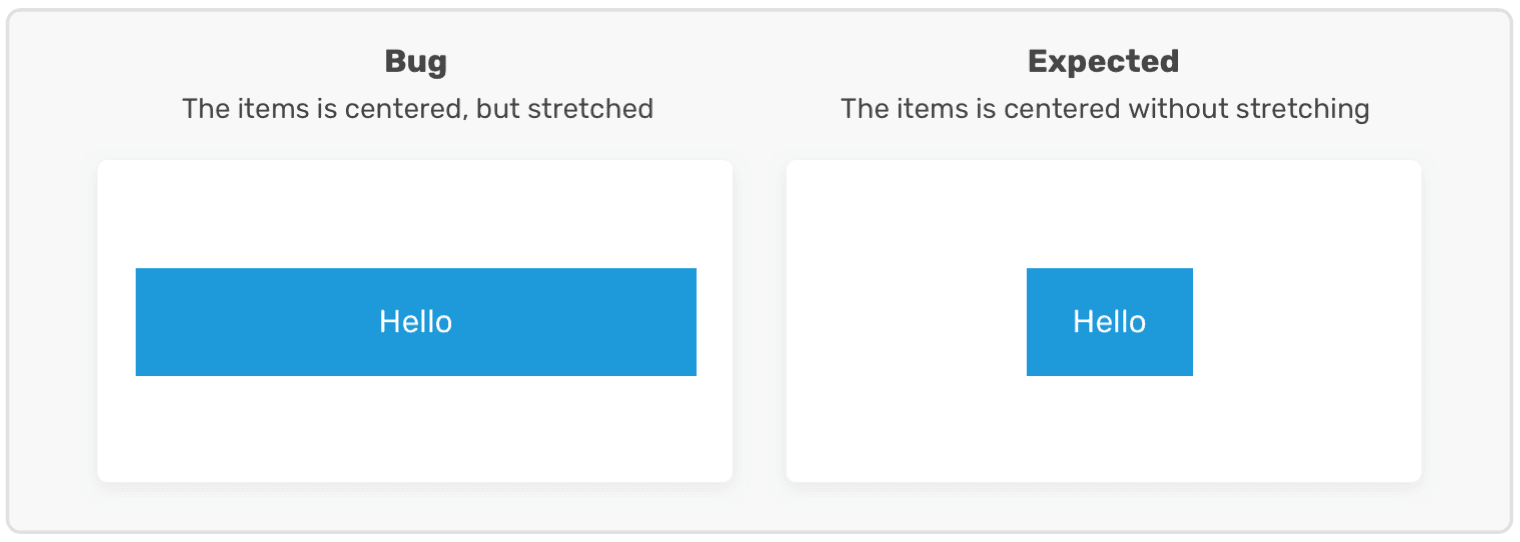Viewport: 1520px width, 542px height.
Task: Click white area above the stretched Hello box
Action: click(416, 215)
